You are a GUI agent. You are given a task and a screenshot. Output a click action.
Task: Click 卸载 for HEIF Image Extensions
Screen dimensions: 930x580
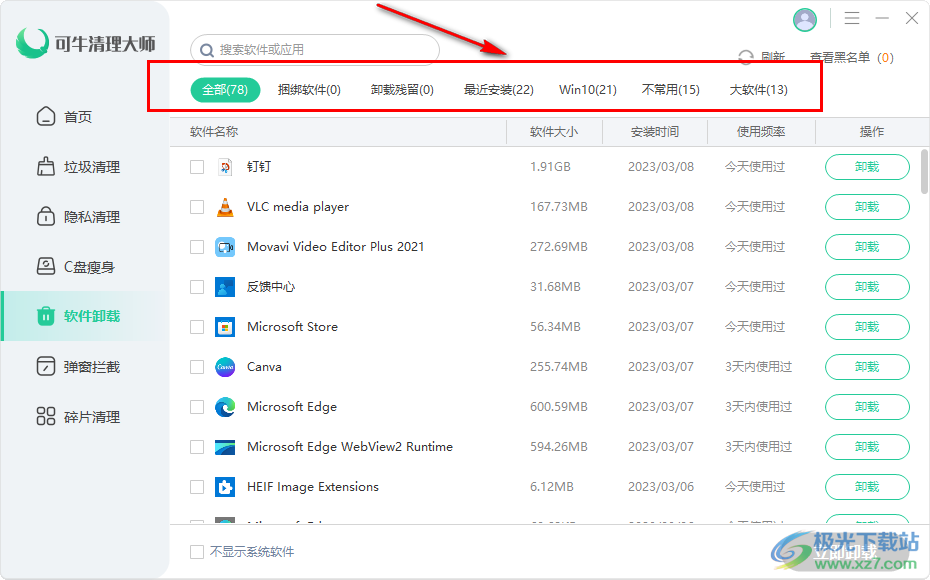(867, 487)
